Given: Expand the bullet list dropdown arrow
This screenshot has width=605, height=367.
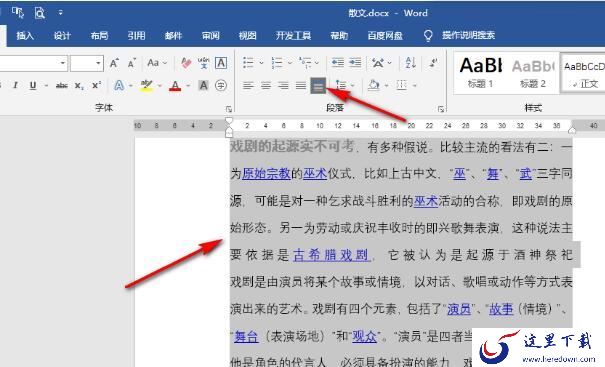Looking at the screenshot, I should (x=261, y=63).
